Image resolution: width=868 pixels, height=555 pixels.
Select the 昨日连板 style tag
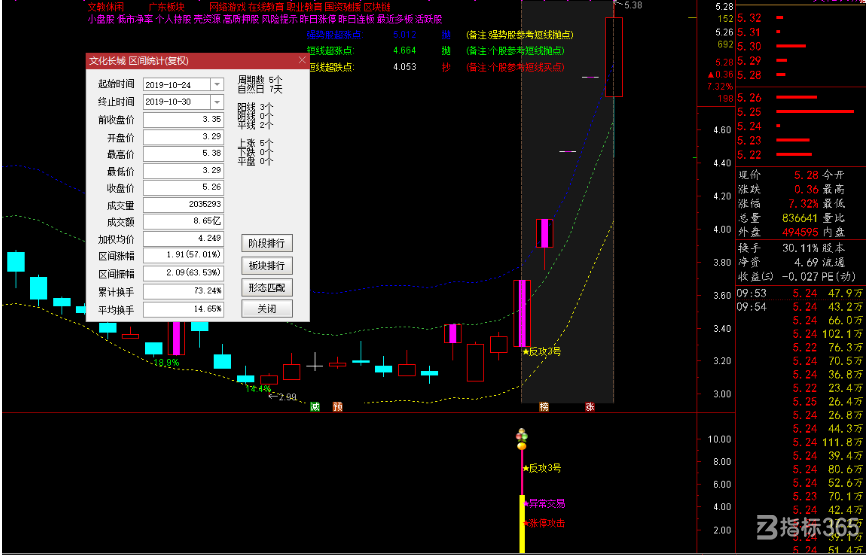[356, 19]
